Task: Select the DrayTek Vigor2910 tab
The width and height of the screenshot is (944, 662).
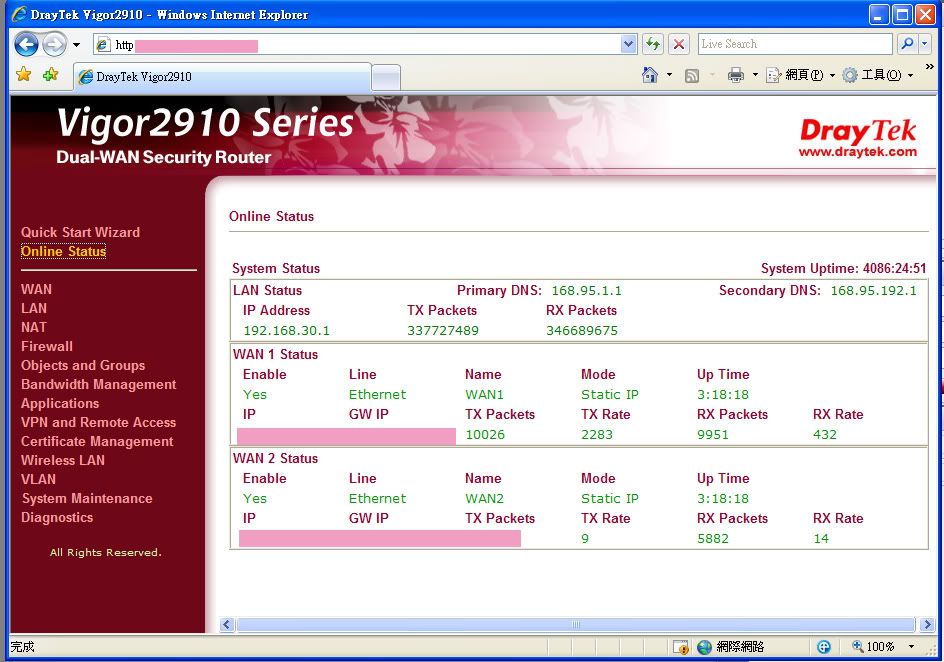Action: point(222,77)
